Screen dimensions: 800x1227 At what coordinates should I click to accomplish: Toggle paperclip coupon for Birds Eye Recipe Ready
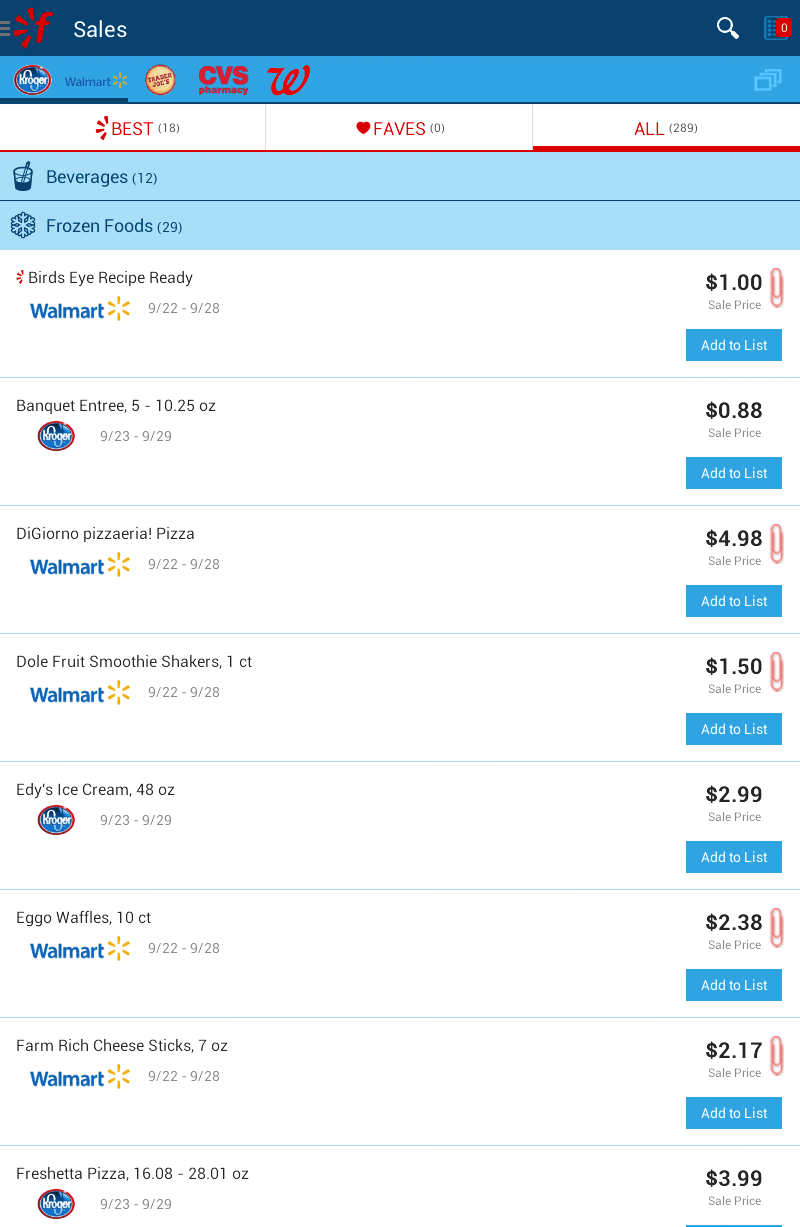[x=776, y=288]
